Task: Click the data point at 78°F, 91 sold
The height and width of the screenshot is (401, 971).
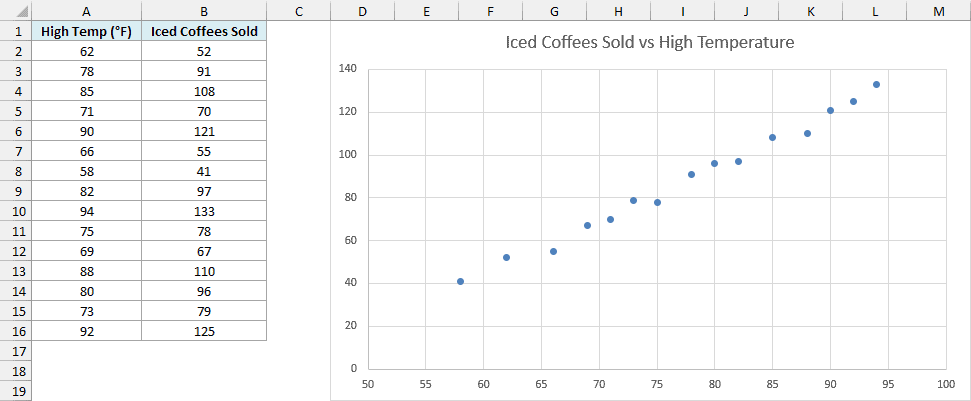Action: (x=692, y=175)
